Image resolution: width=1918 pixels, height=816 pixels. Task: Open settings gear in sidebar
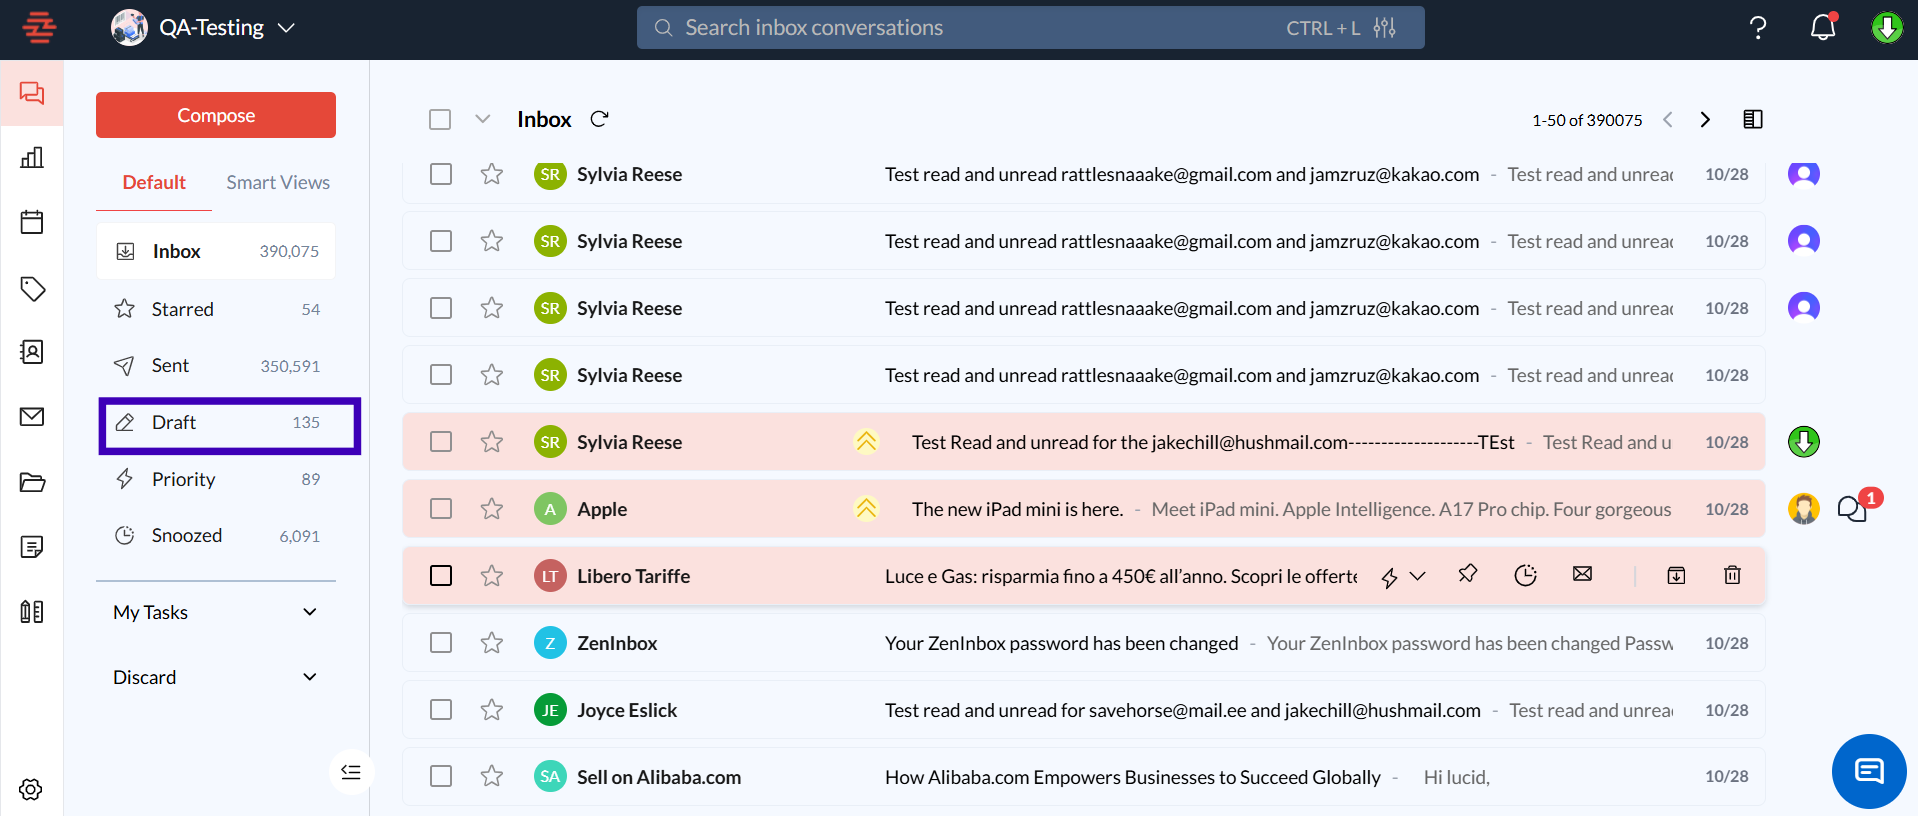point(31,789)
